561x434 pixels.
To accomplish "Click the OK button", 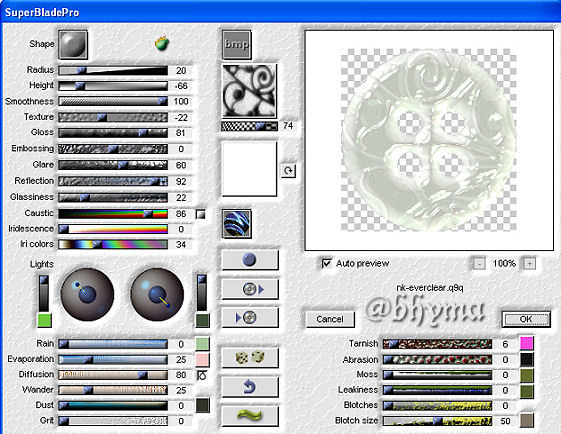I will [526, 319].
